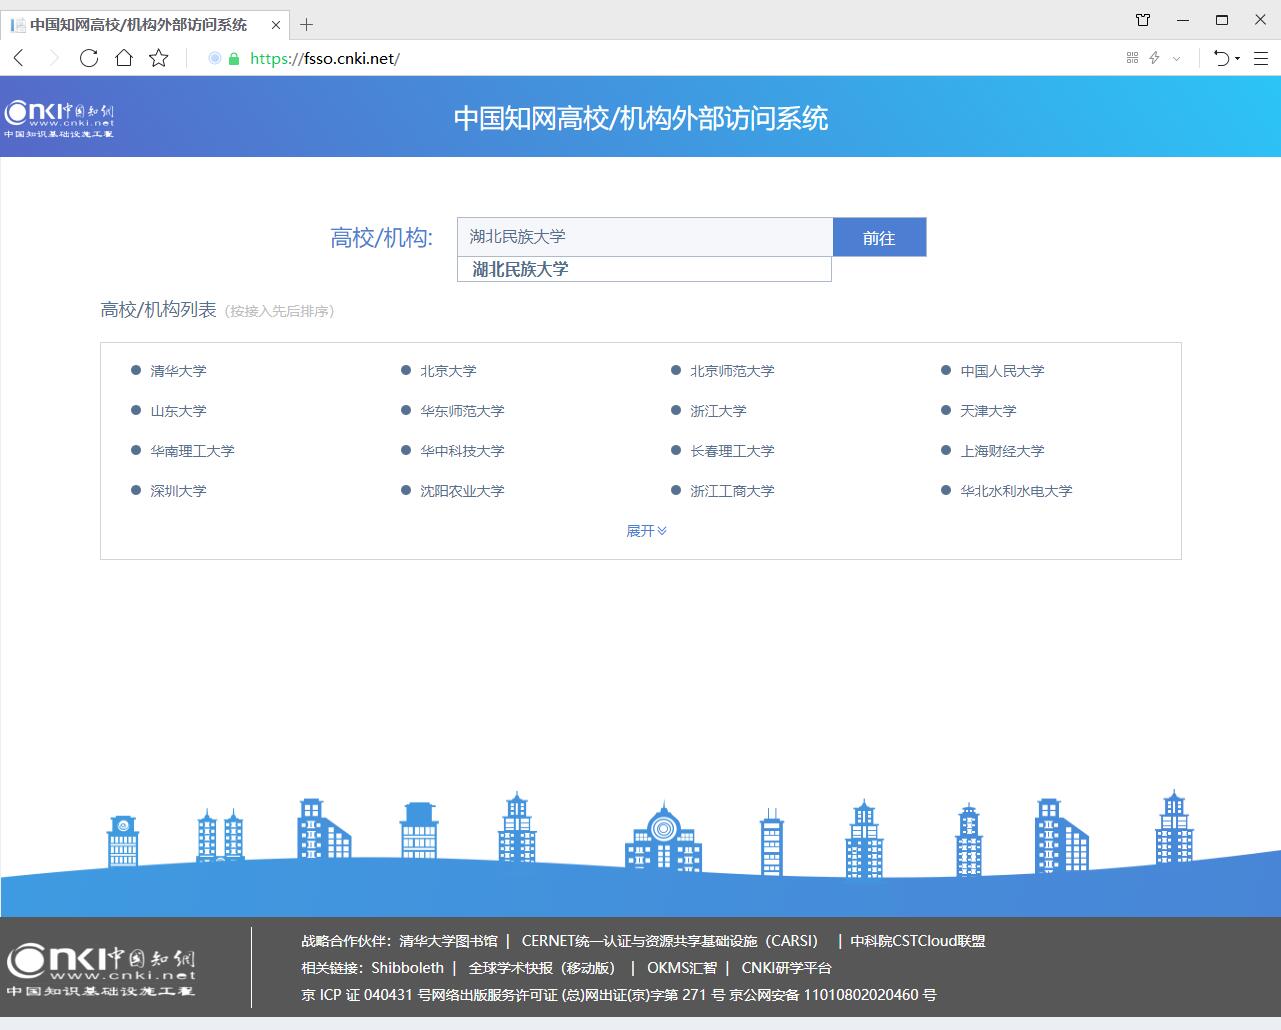Viewport: 1281px width, 1030px height.
Task: Select 湖北民族大学 from the suggestion dropdown
Action: [520, 269]
